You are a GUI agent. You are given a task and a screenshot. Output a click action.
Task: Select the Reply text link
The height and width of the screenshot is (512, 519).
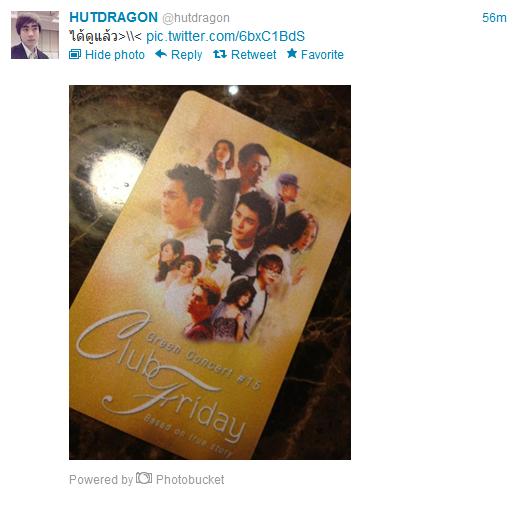(x=186, y=55)
